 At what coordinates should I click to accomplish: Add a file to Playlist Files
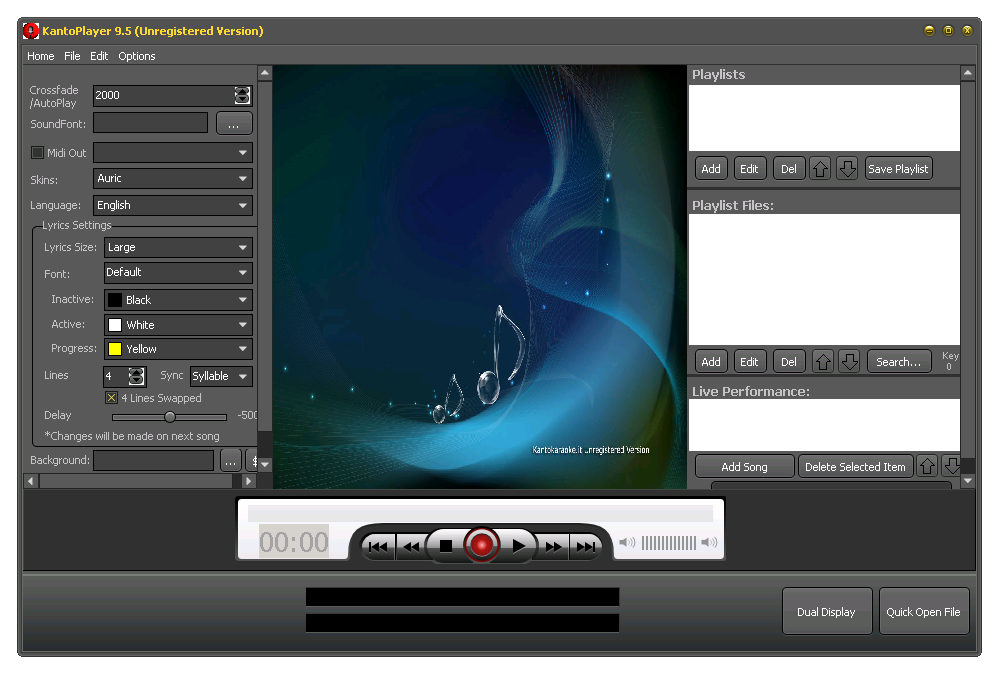point(711,362)
